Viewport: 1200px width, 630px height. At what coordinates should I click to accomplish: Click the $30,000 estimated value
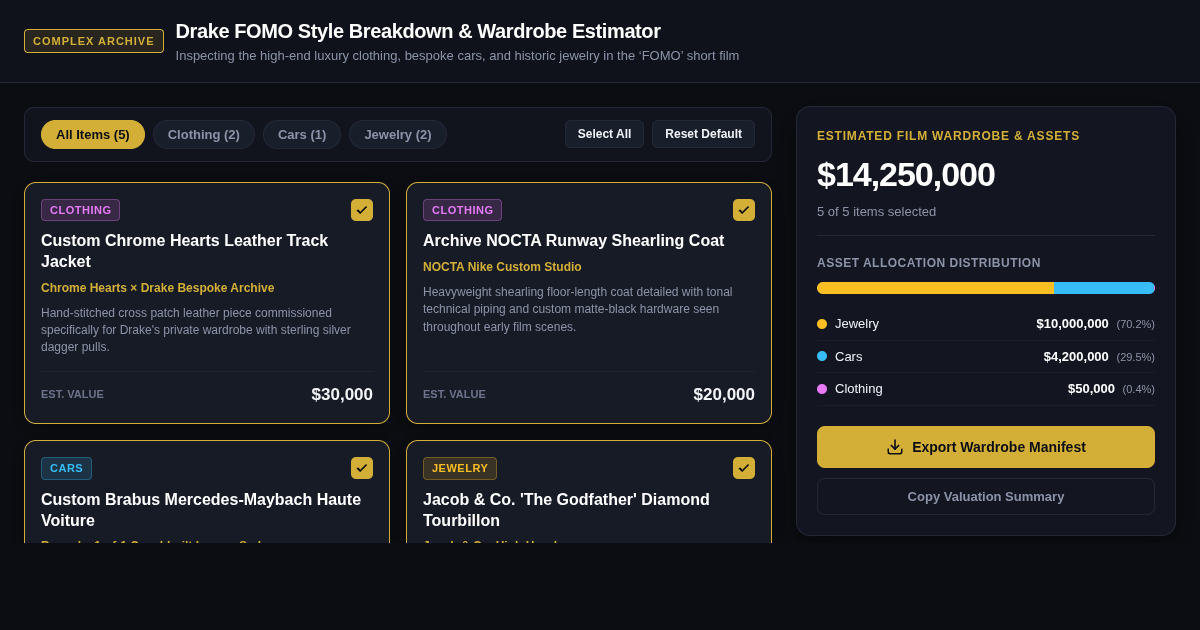[x=342, y=395]
